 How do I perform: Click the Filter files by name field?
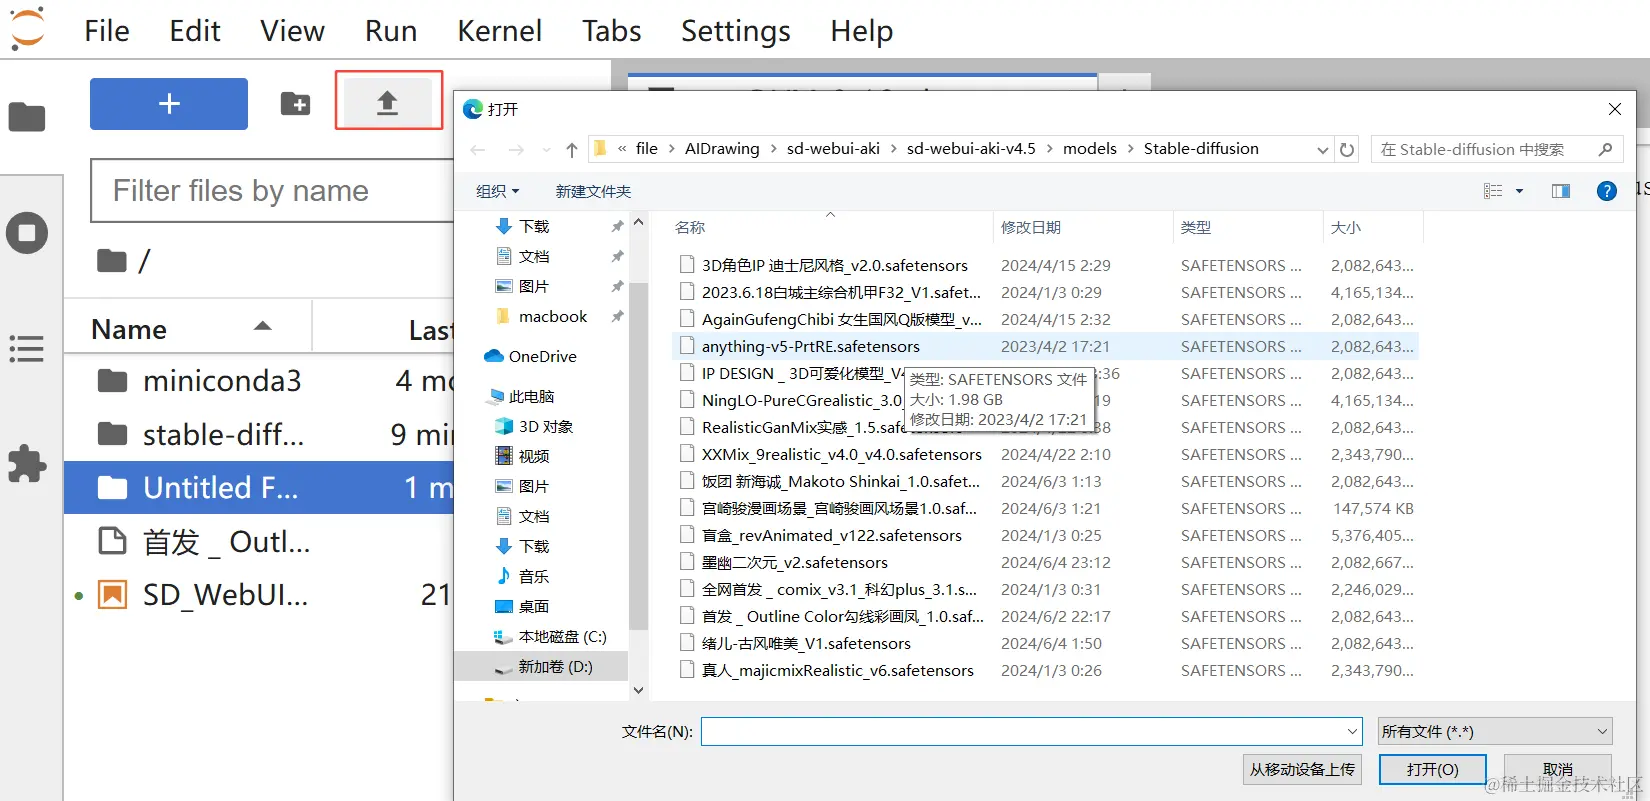273,190
